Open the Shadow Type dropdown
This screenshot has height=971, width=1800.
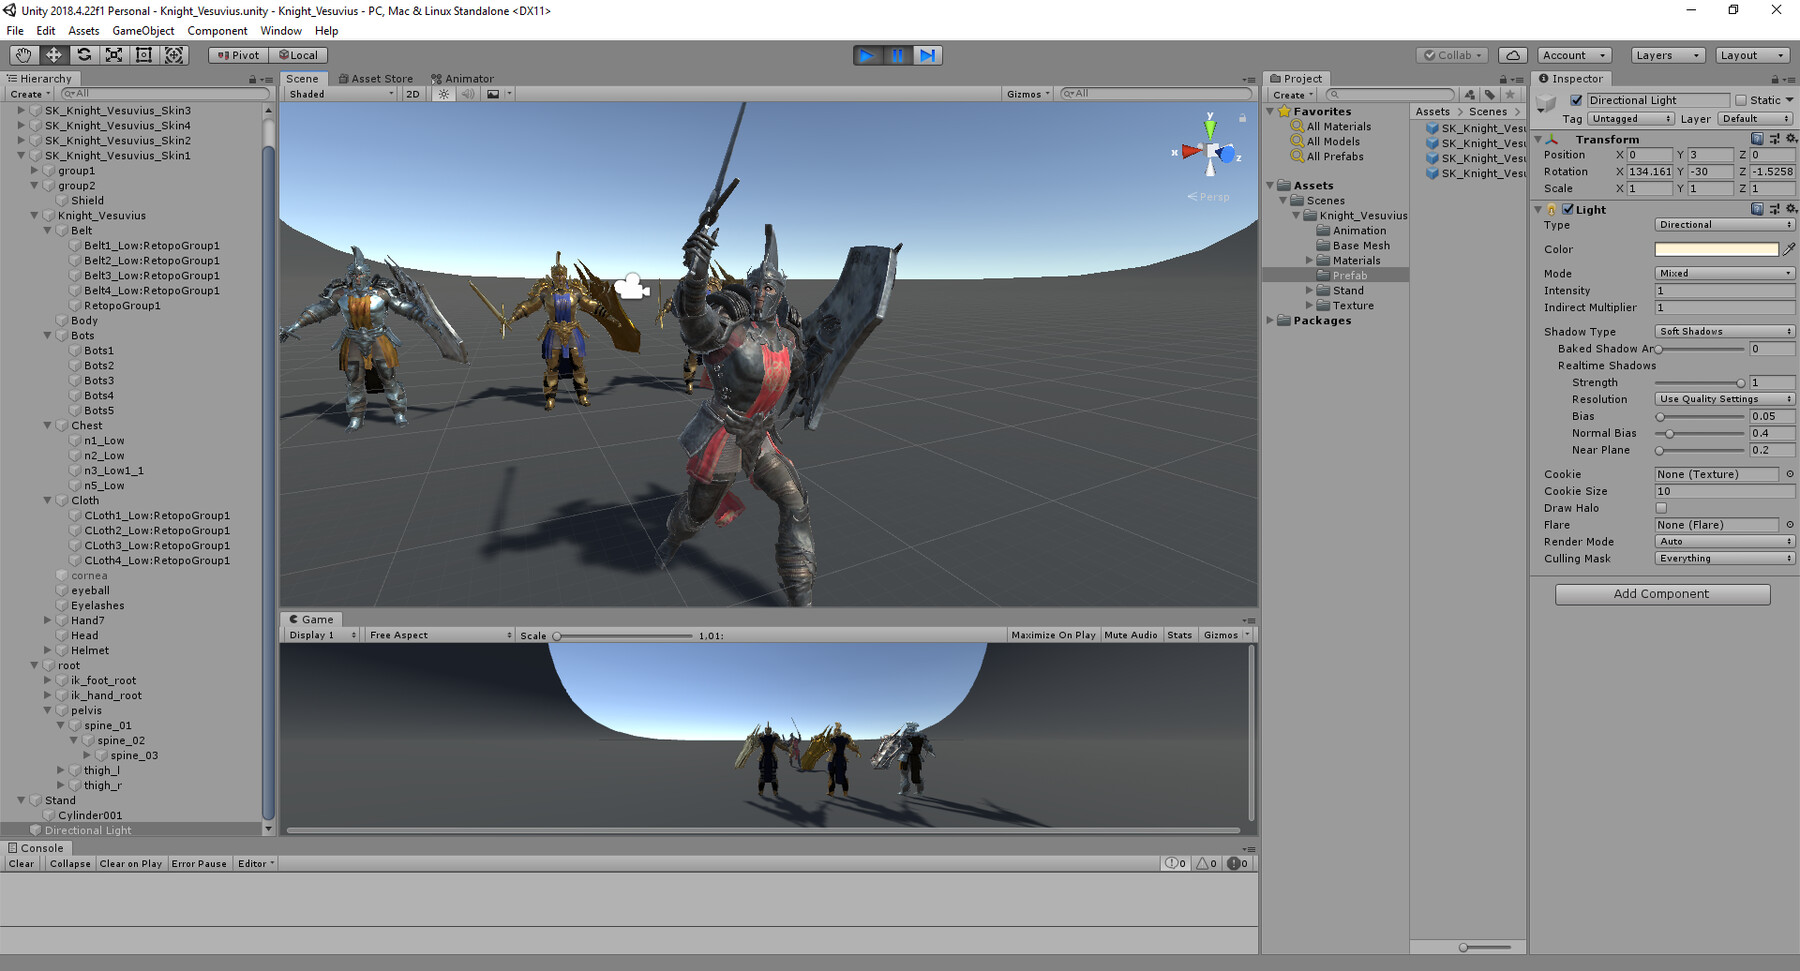[1725, 331]
